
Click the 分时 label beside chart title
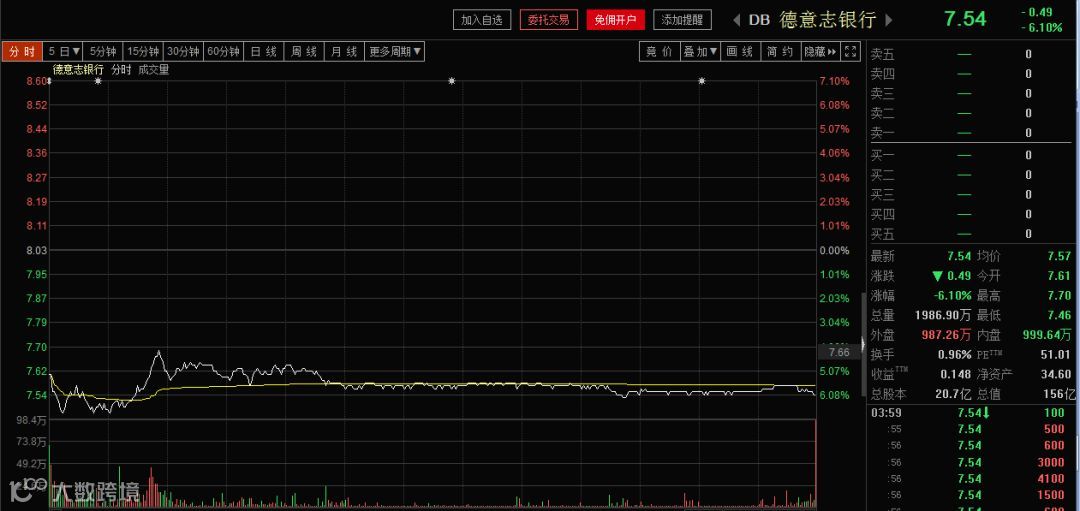[121, 70]
